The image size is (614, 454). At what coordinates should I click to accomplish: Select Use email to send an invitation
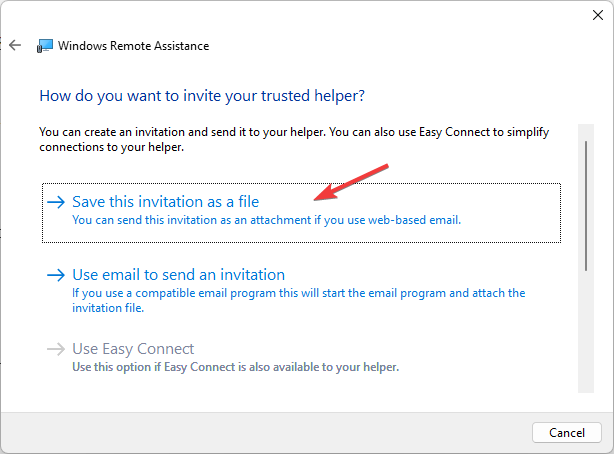[178, 275]
